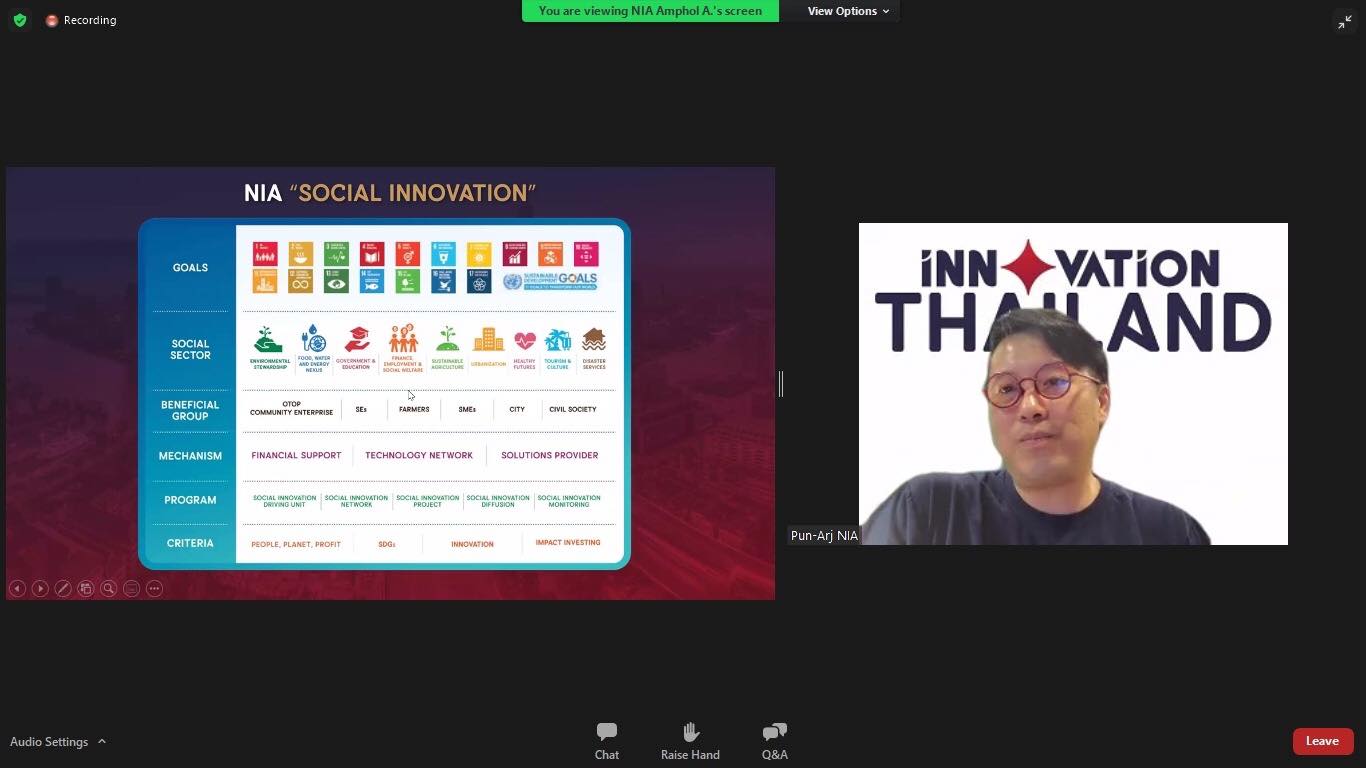Click the green screen-sharing banner
Viewport: 1366px width, 768px height.
pos(650,11)
